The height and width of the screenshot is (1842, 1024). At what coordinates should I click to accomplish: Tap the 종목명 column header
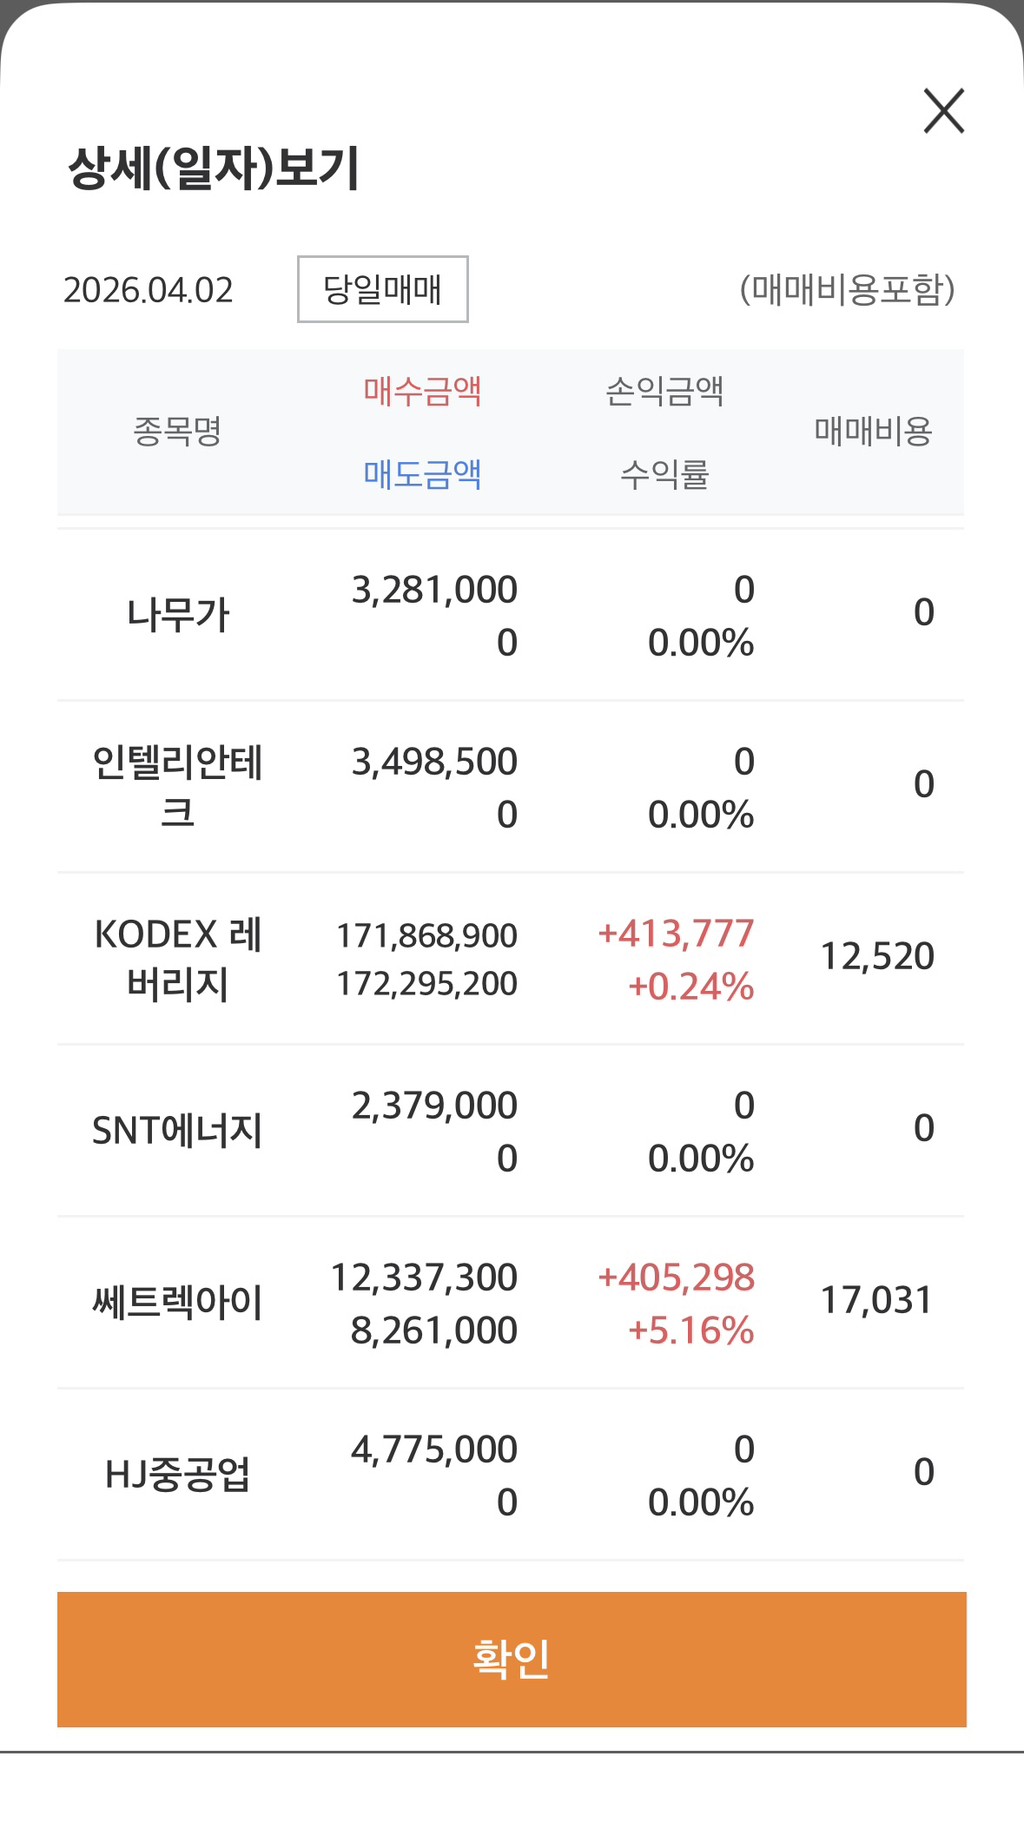[177, 431]
